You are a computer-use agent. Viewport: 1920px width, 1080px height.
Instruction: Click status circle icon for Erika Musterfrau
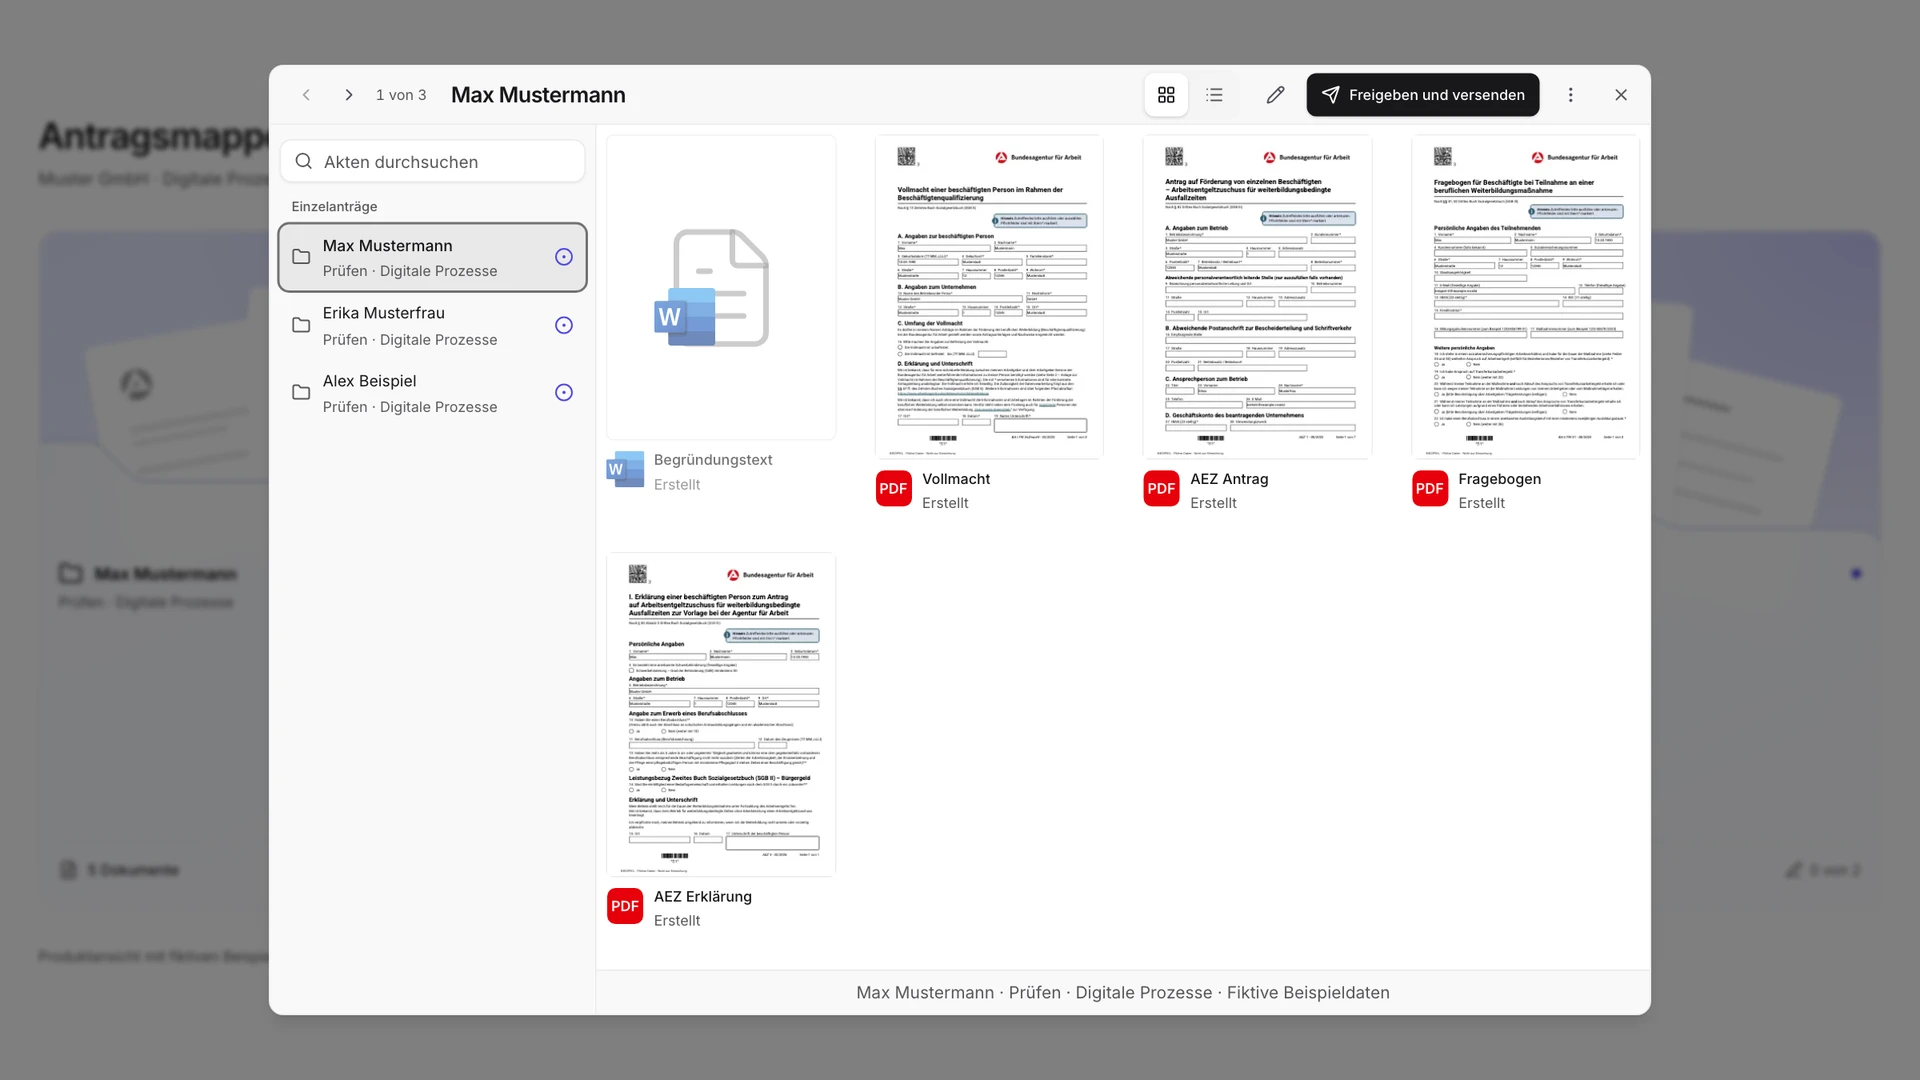564,325
